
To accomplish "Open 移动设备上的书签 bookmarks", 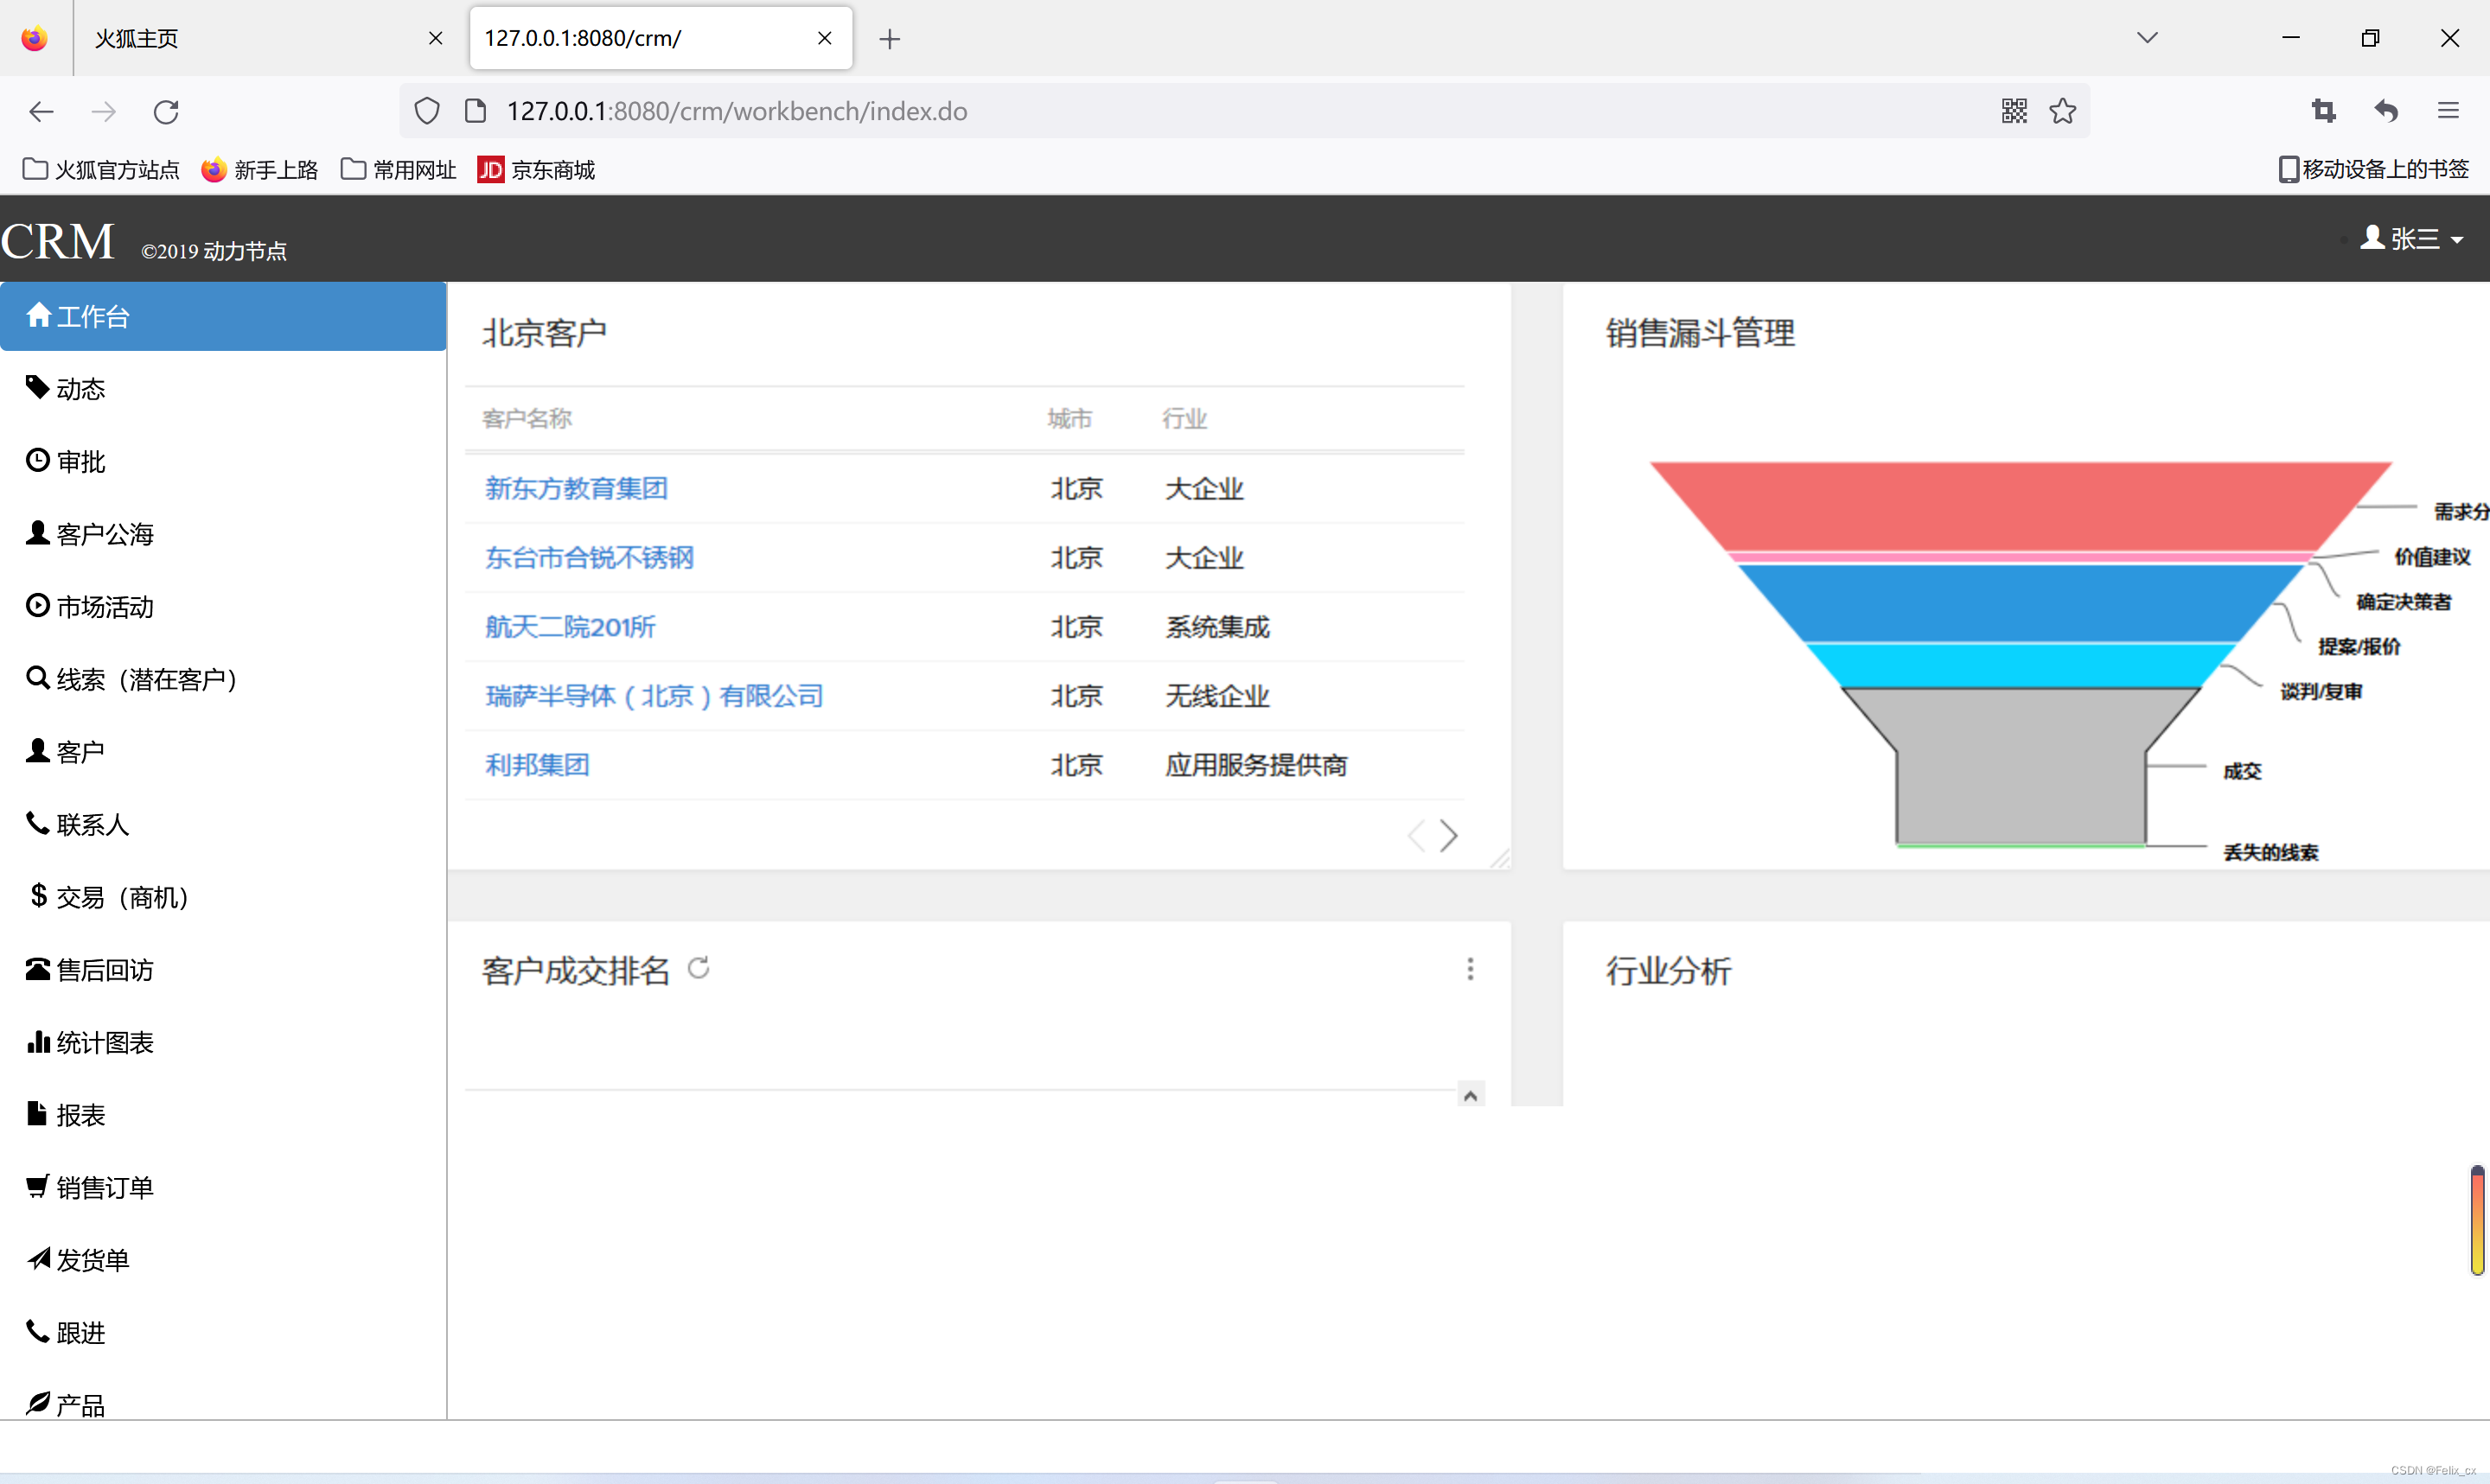I will 2373,169.
